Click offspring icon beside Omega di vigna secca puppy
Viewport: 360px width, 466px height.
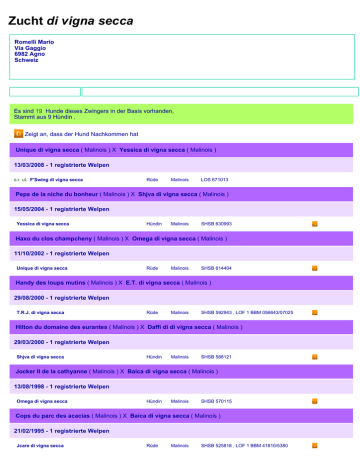314,401
